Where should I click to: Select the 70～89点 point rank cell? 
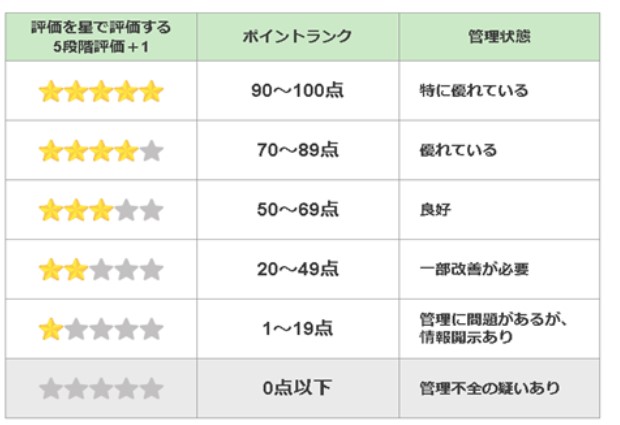point(297,150)
